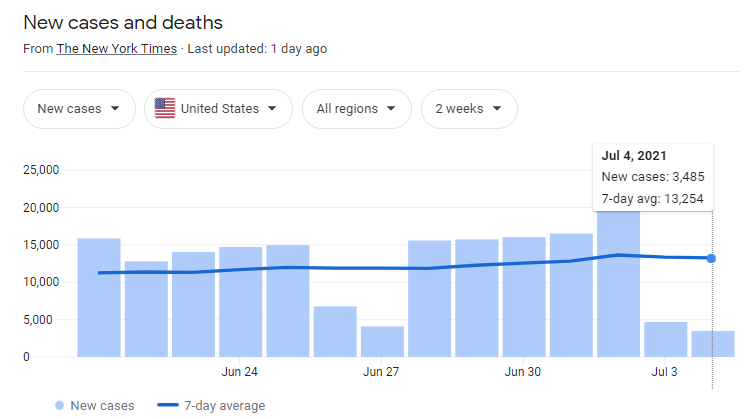Click the Jul 3 bar in chart
Screen dimensions: 754x419
click(x=666, y=339)
